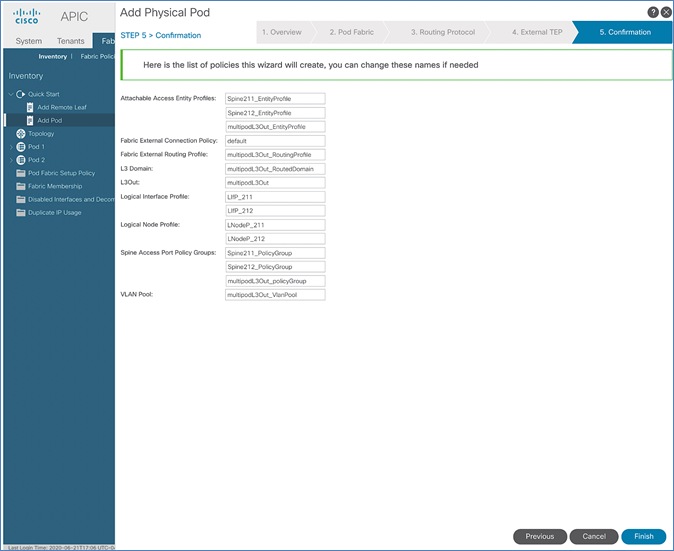Go to wizard step 1. Overview

click(x=282, y=32)
